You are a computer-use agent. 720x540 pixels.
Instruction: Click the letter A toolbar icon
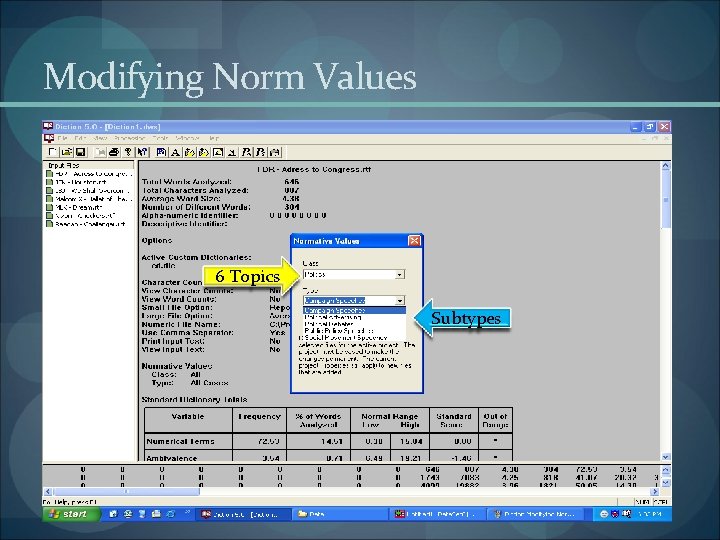pyautogui.click(x=175, y=152)
